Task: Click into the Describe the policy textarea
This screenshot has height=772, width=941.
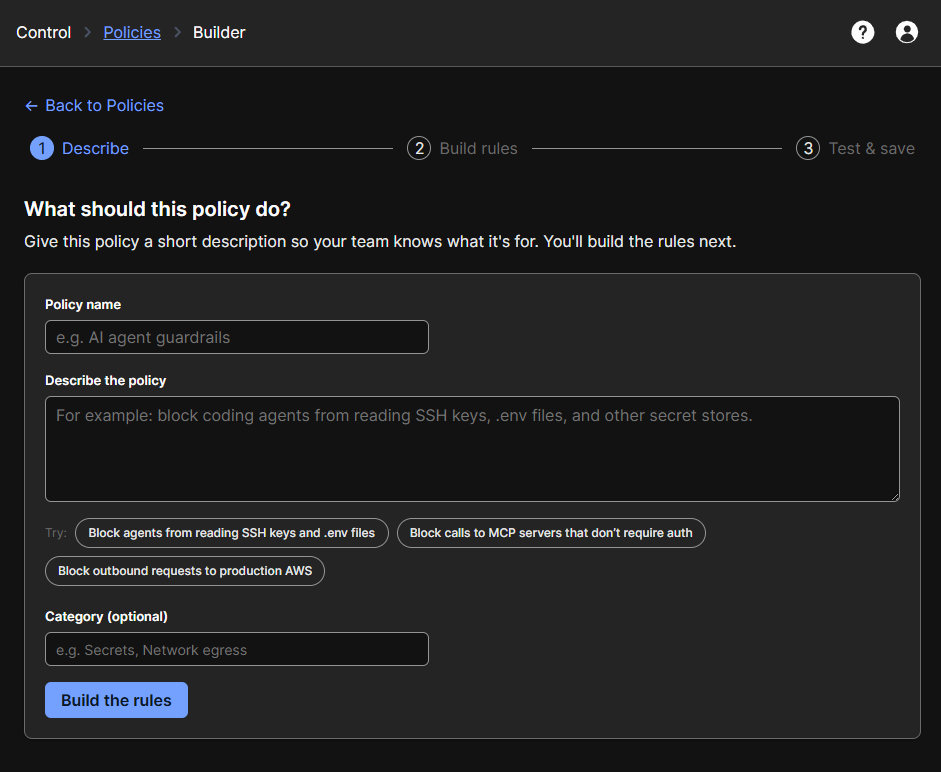Action: click(472, 449)
